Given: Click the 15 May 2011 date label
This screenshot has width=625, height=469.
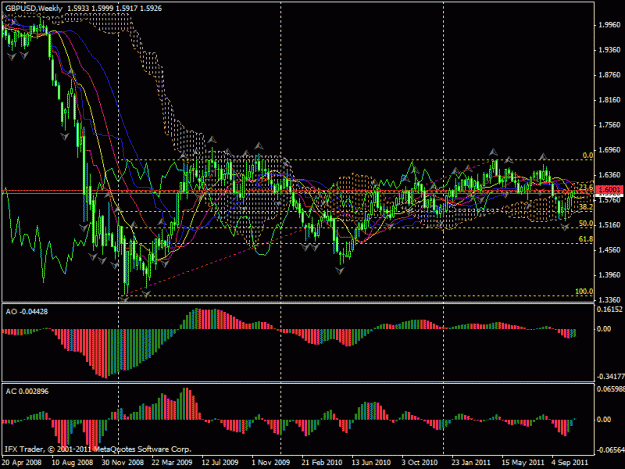Looking at the screenshot, I should [x=523, y=463].
